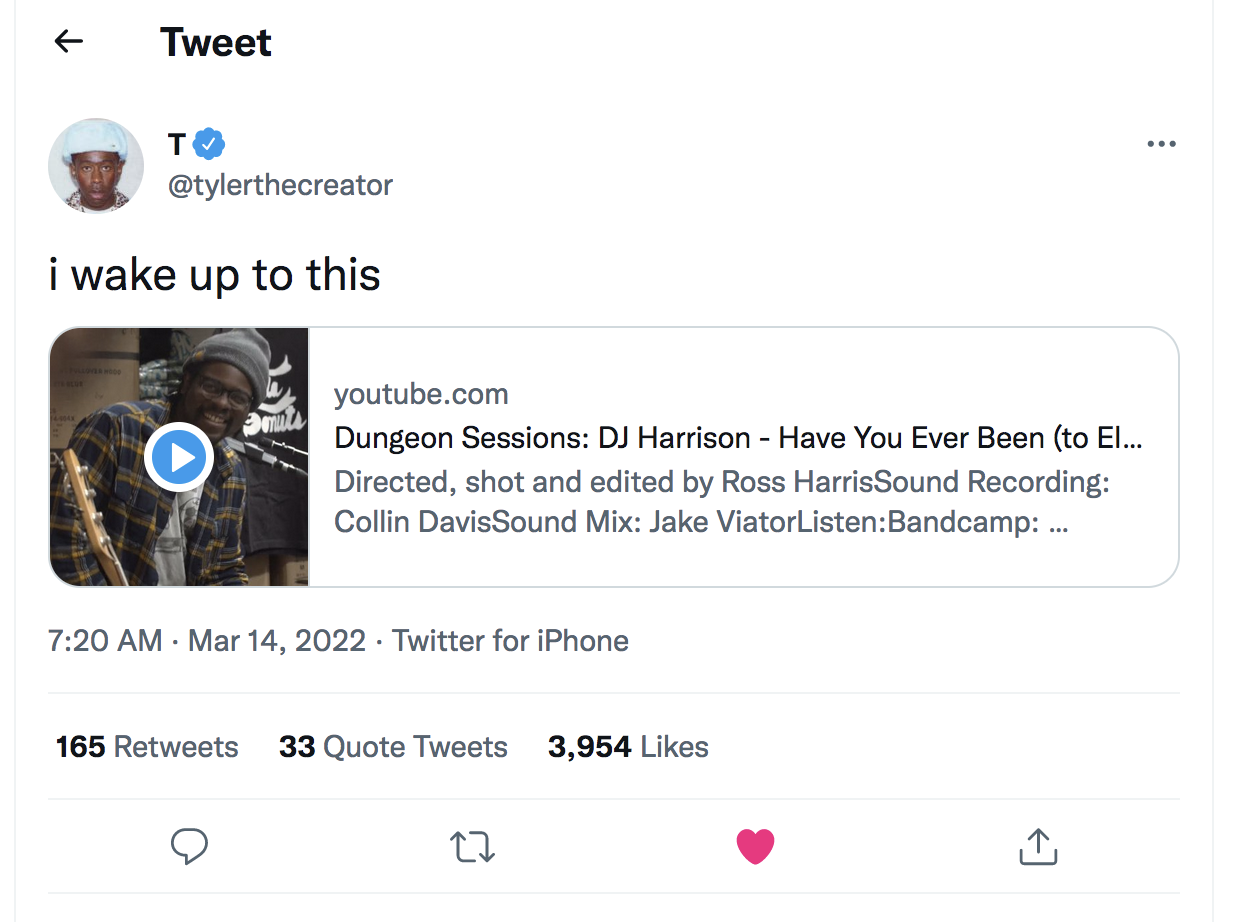Open the profile avatar picture
1240x922 pixels.
coord(96,165)
